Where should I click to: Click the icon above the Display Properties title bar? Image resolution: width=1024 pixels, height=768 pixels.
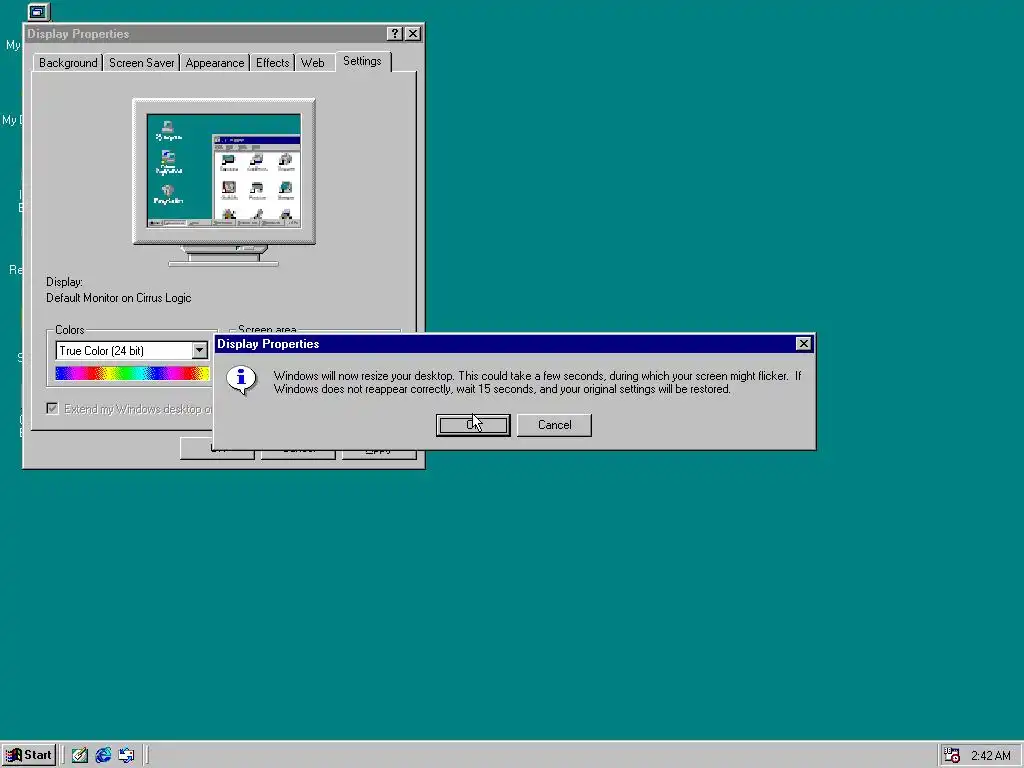39,11
